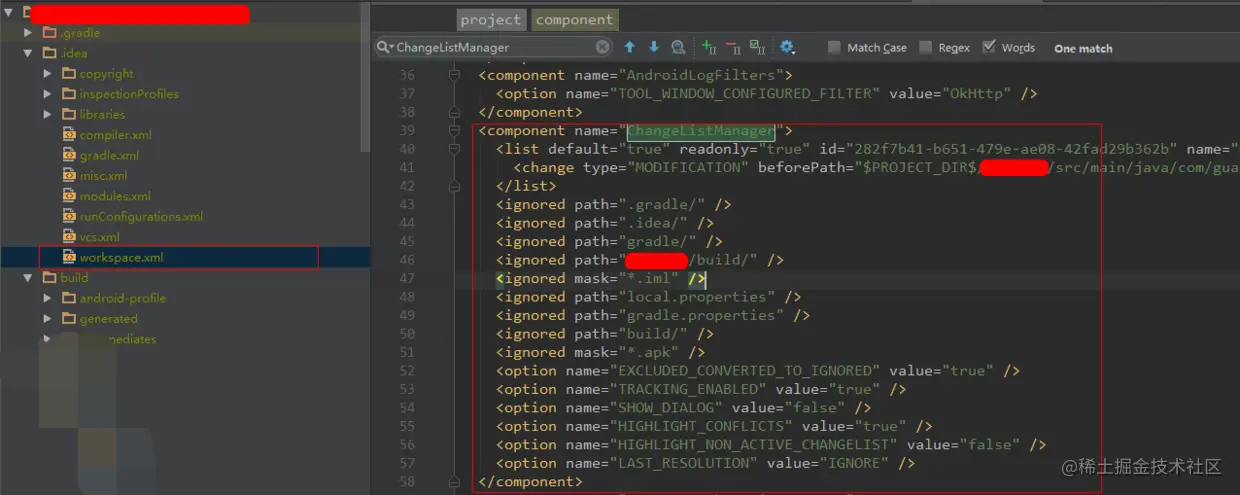Click the ignored path ".idea/" line
The height and width of the screenshot is (495, 1240).
605,223
